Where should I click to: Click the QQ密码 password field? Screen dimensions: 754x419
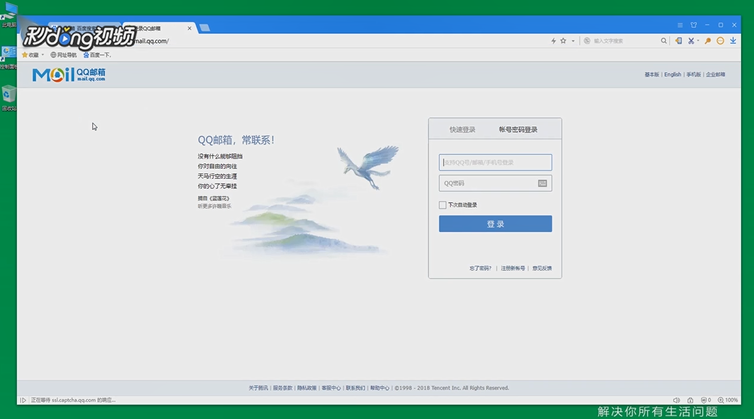click(x=495, y=183)
